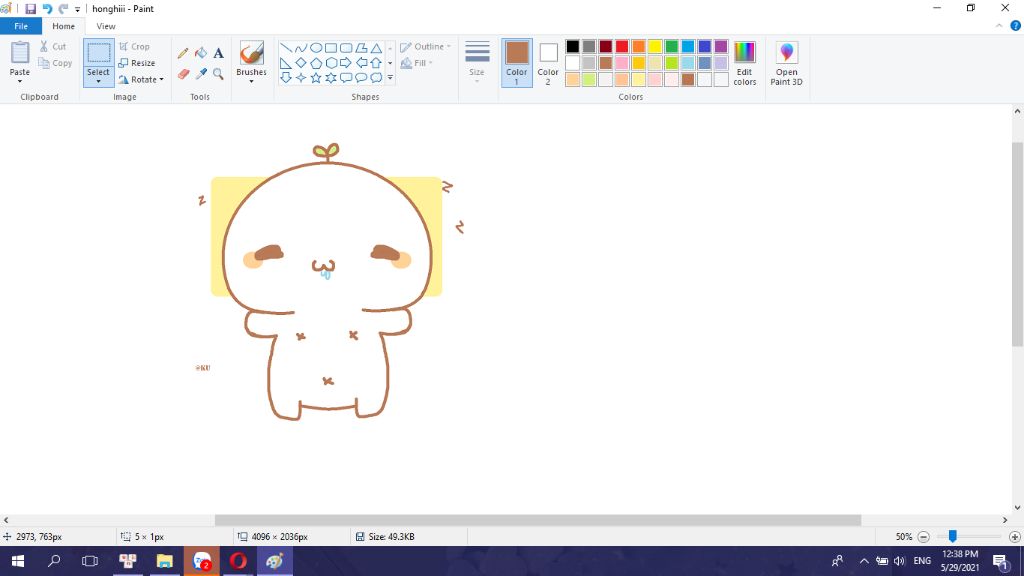
Task: Click Edit colors button
Action: pos(744,63)
